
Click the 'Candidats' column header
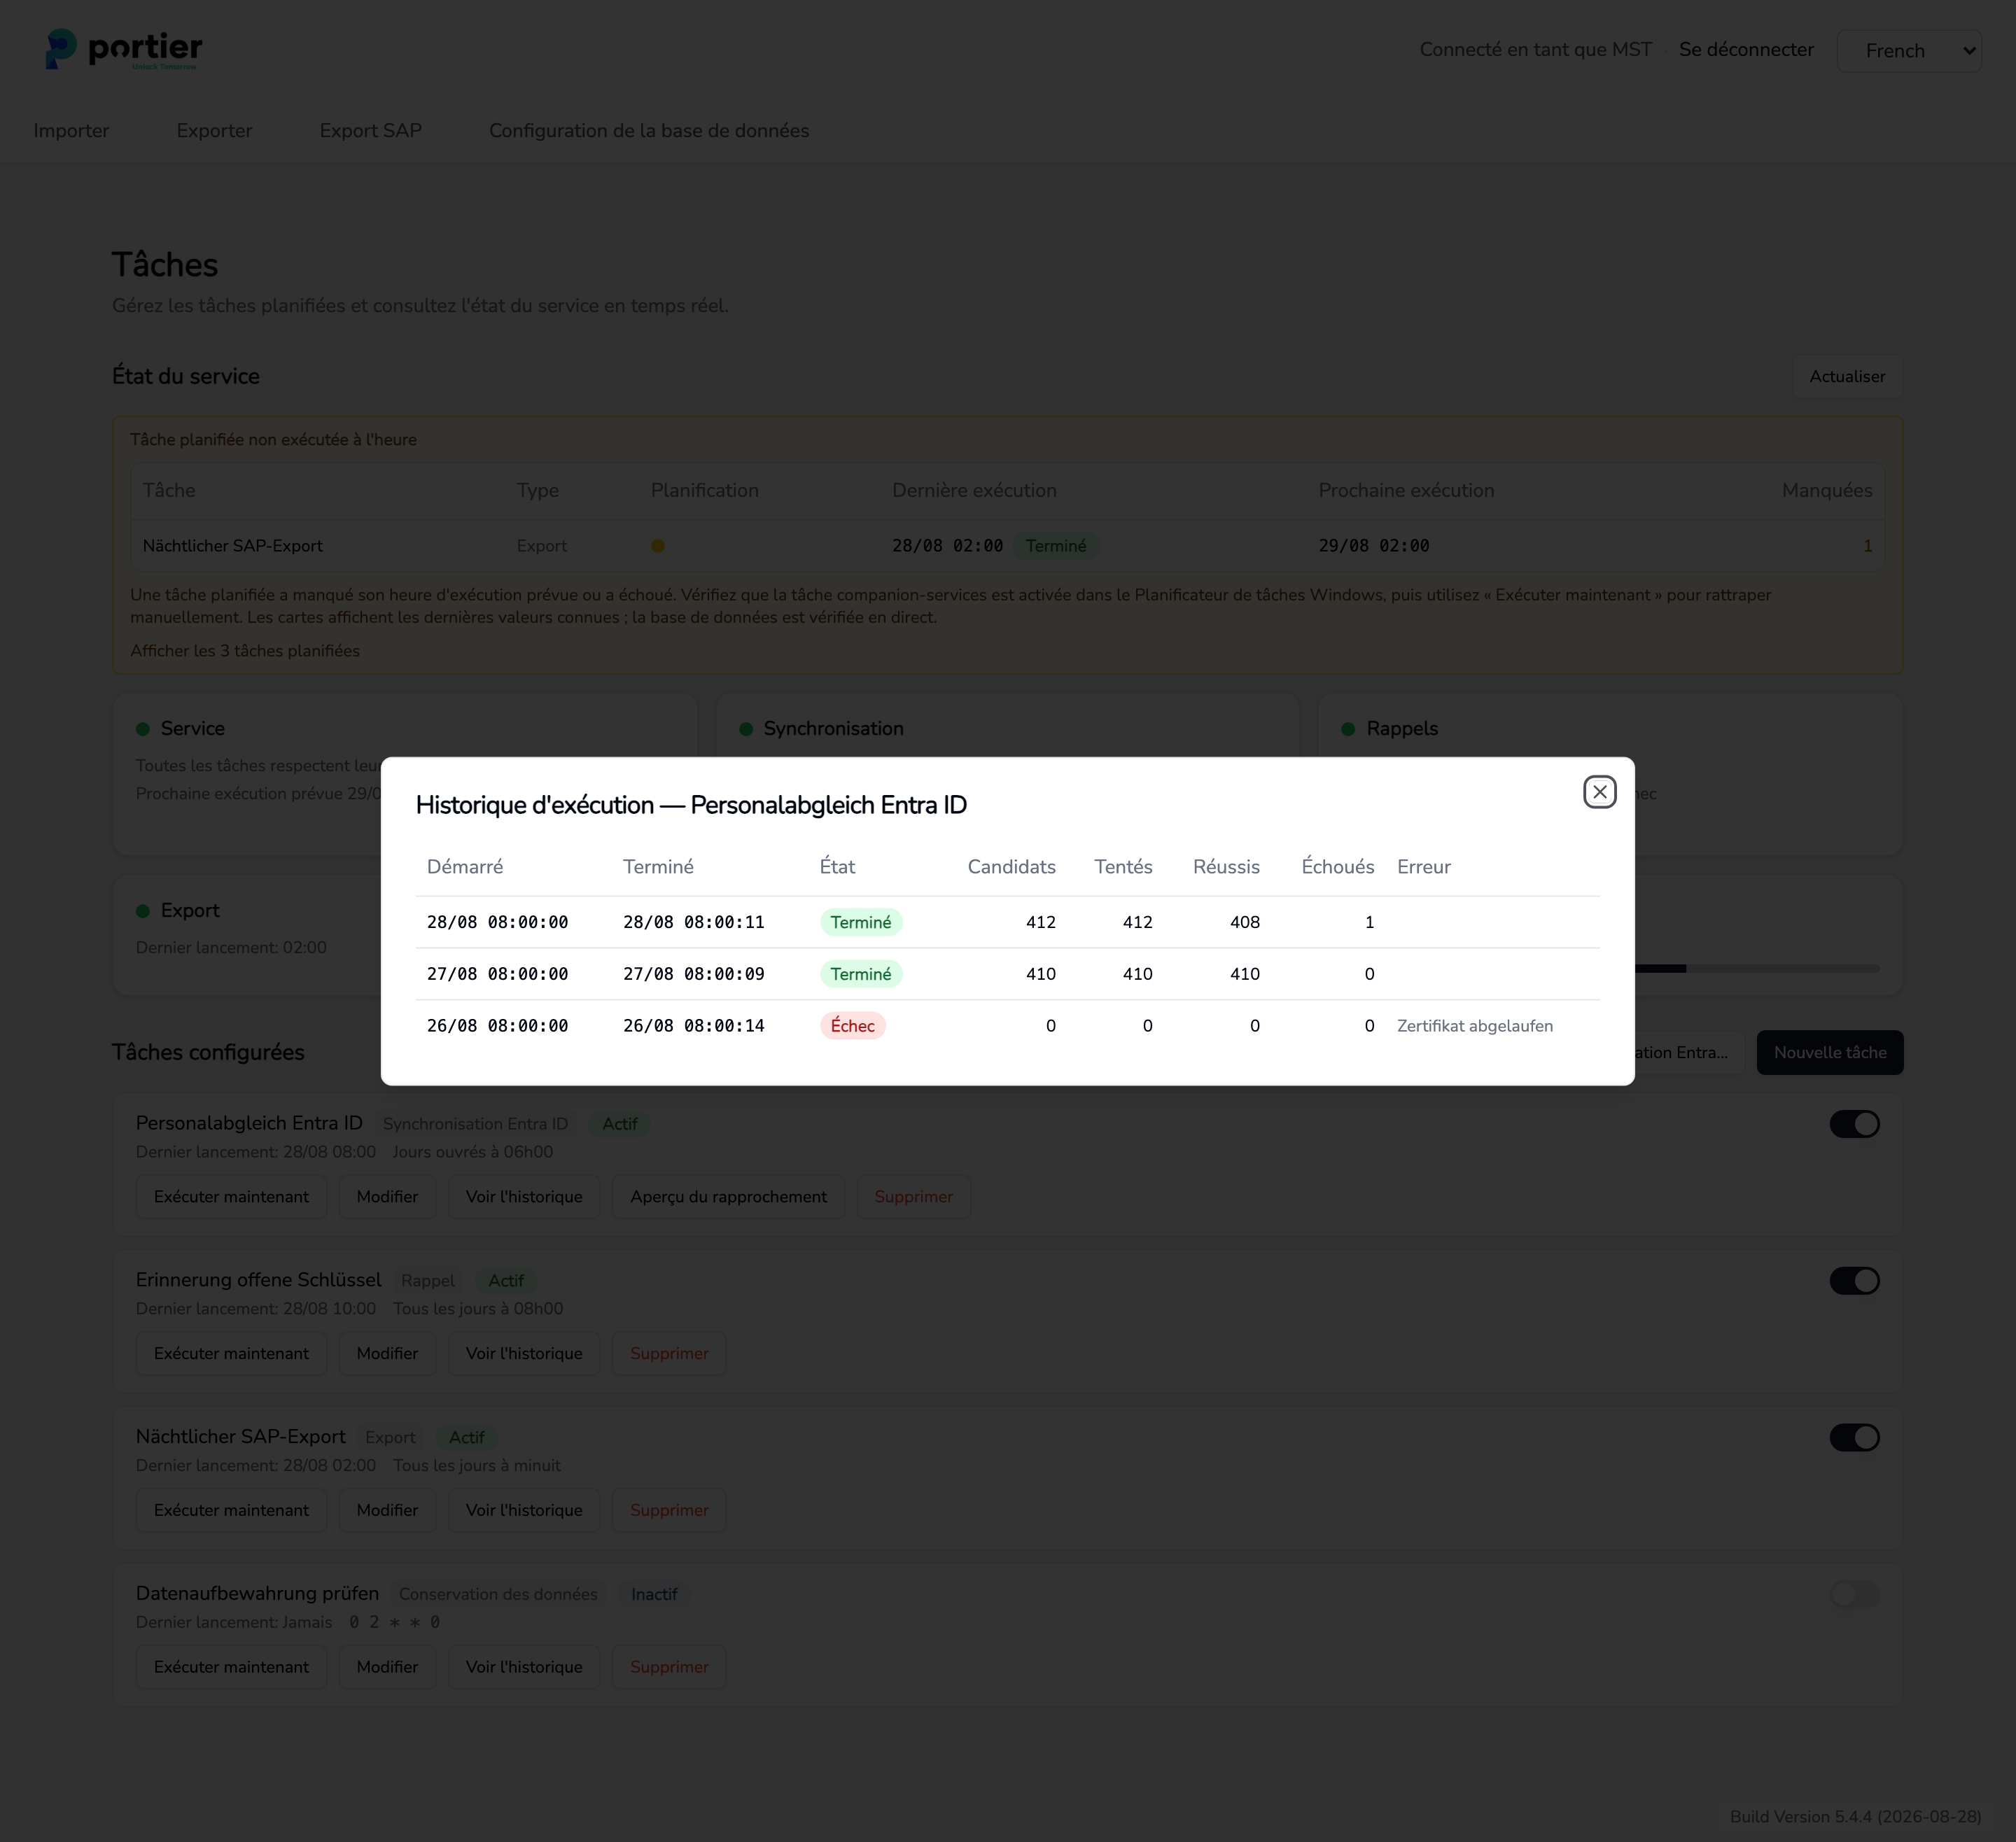[x=1011, y=867]
